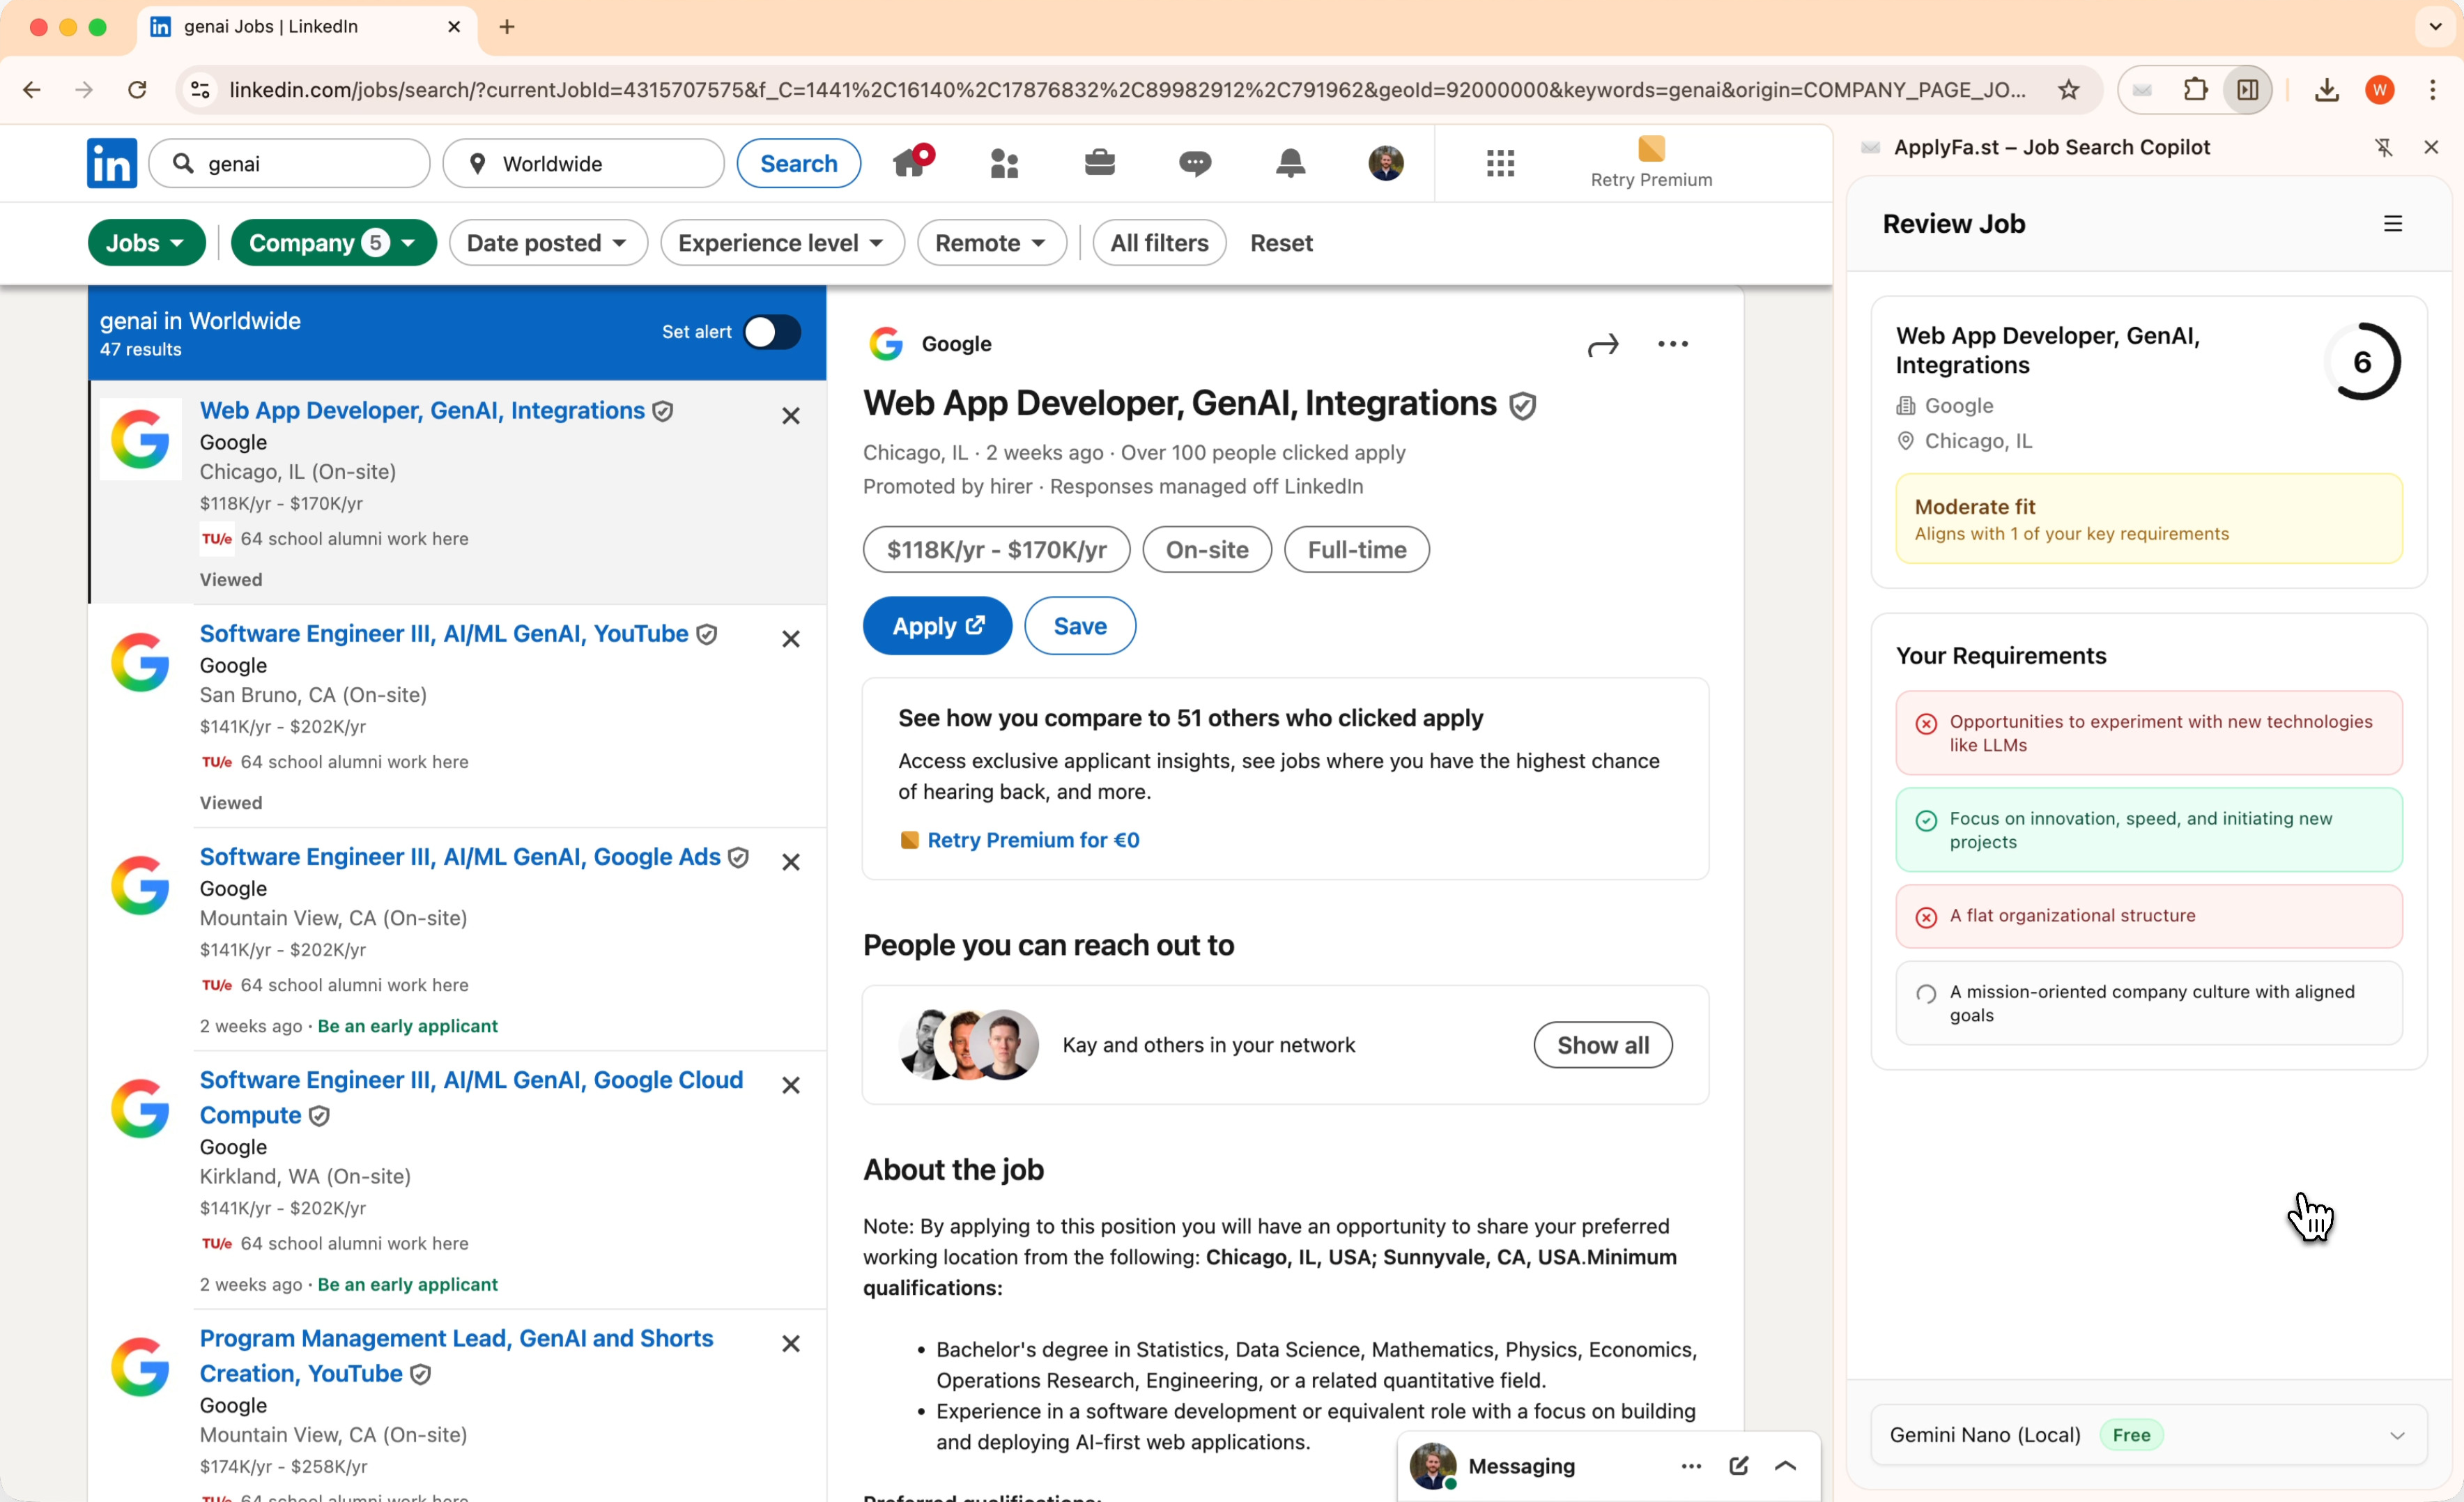2464x1502 pixels.
Task: Open All filters panel
Action: (1159, 243)
